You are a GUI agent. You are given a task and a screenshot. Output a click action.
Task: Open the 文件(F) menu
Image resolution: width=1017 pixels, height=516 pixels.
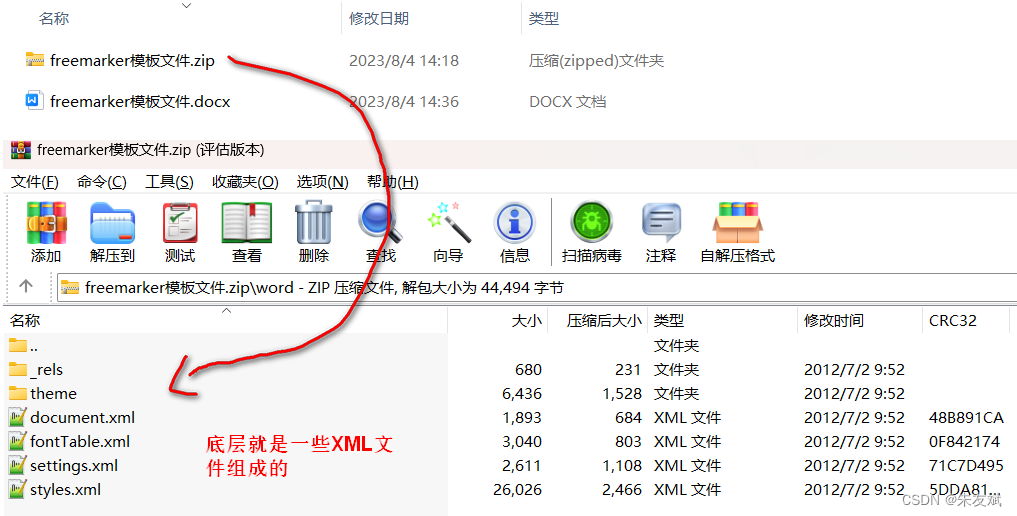coord(35,182)
